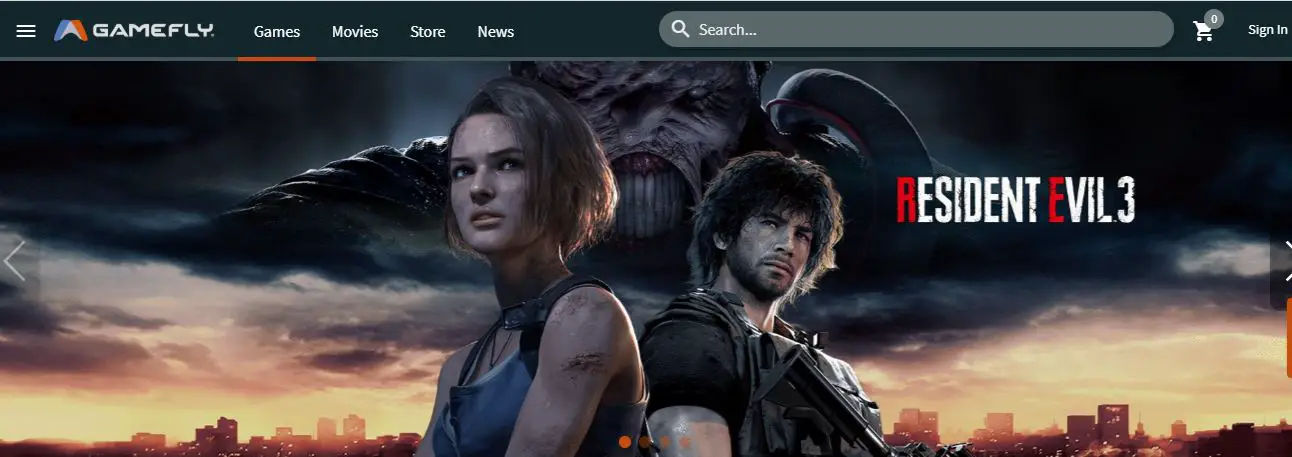
Task: Open the Resident Evil 3 banner title
Action: click(x=1015, y=200)
